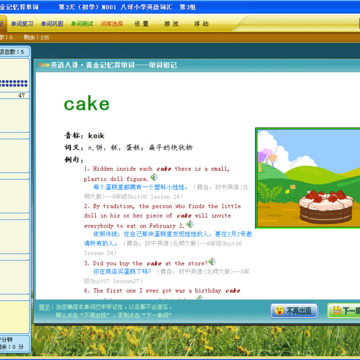Switch to the 单词巩固 tab
Viewport: 360px width, 360px height.
(52, 24)
